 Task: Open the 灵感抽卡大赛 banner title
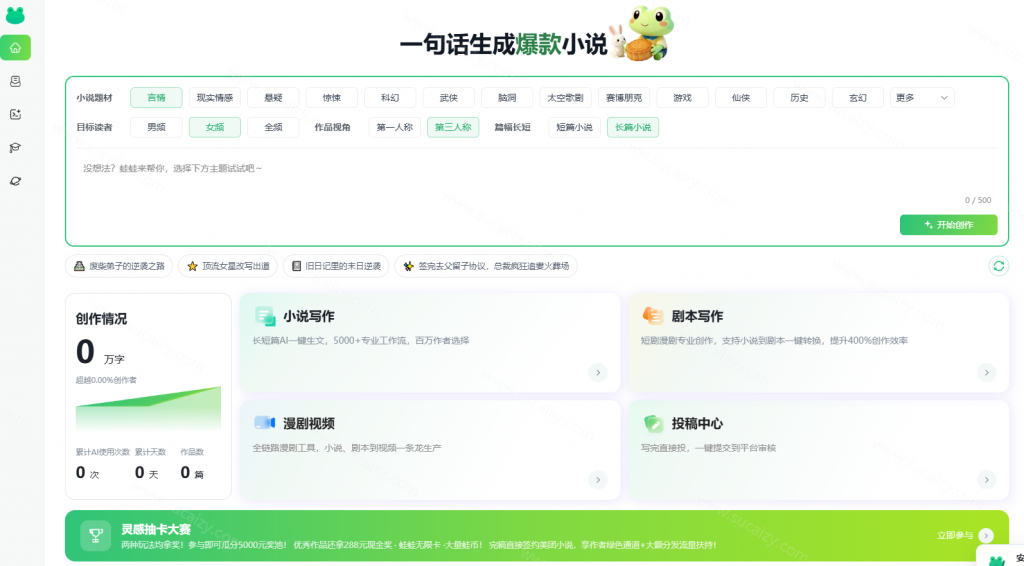pyautogui.click(x=156, y=529)
